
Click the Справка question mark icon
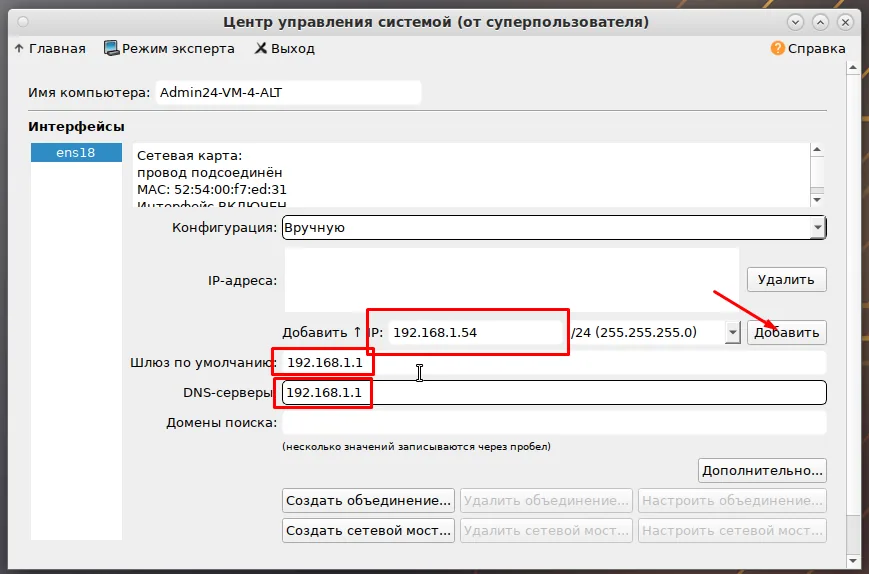[778, 48]
